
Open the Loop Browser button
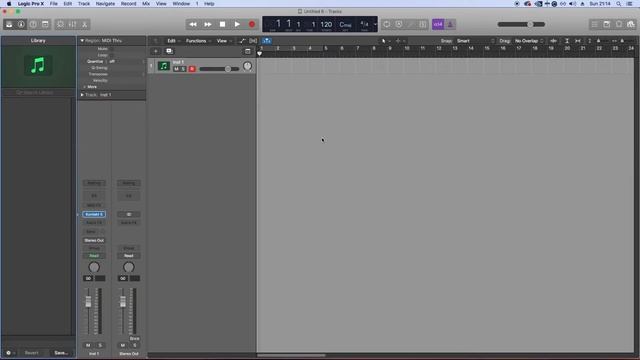pyautogui.click(x=619, y=24)
